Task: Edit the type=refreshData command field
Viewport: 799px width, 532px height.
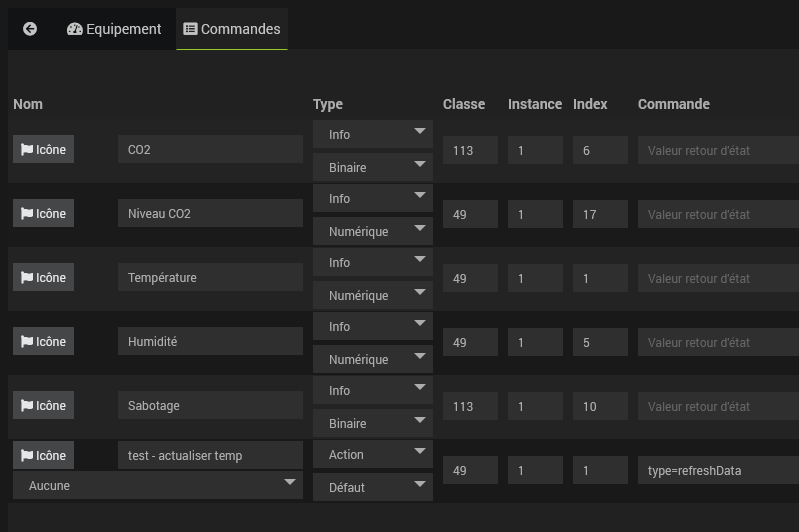Action: pos(716,470)
